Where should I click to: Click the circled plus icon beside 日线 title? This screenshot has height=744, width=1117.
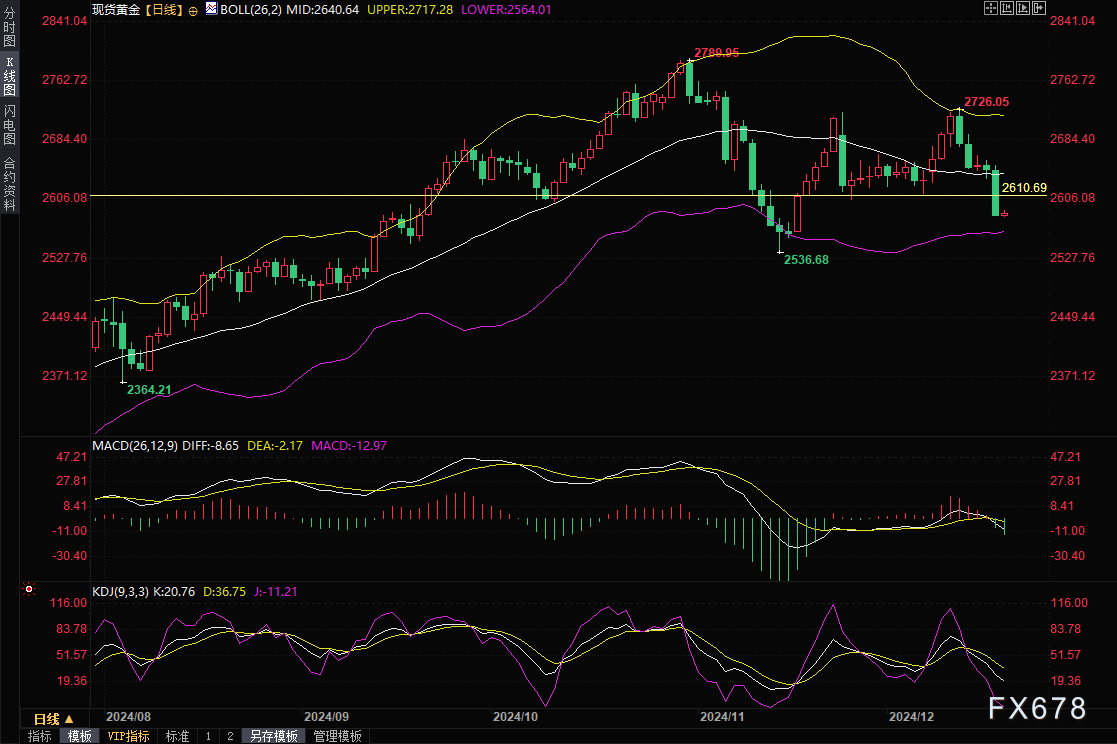193,9
